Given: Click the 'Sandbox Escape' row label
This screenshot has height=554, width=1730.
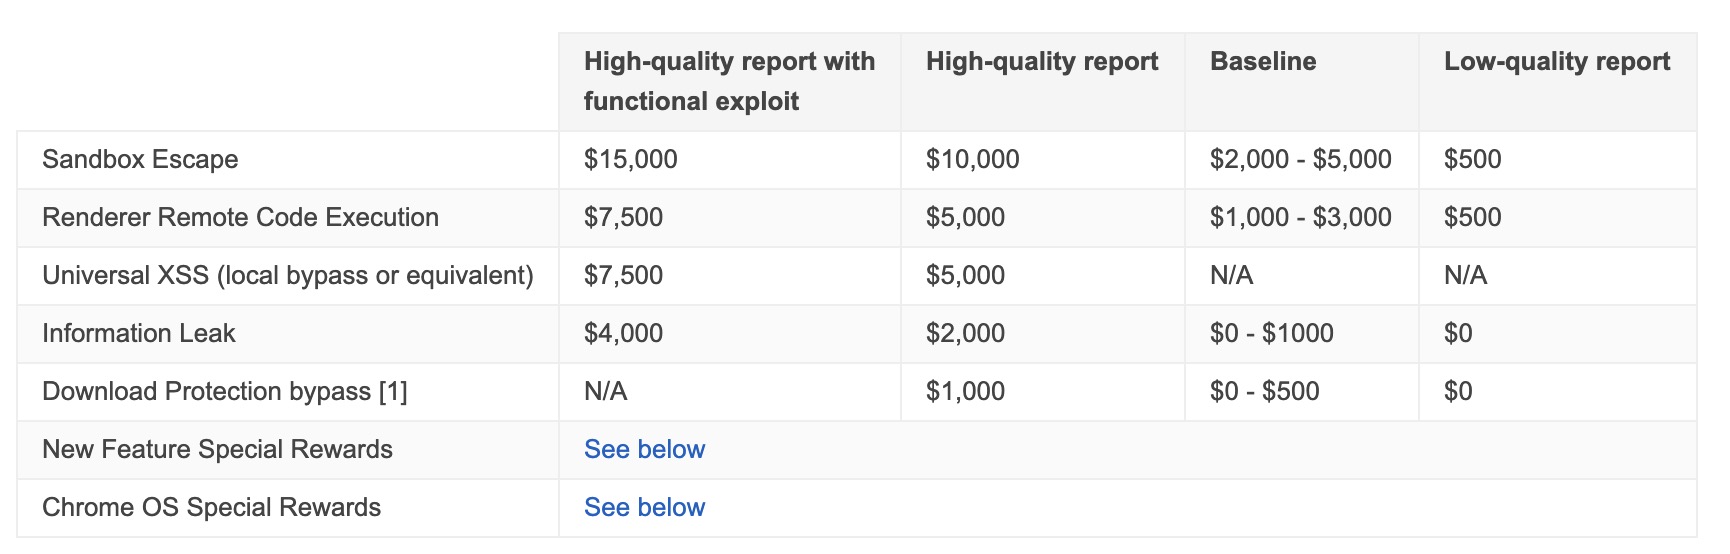Looking at the screenshot, I should pos(140,160).
